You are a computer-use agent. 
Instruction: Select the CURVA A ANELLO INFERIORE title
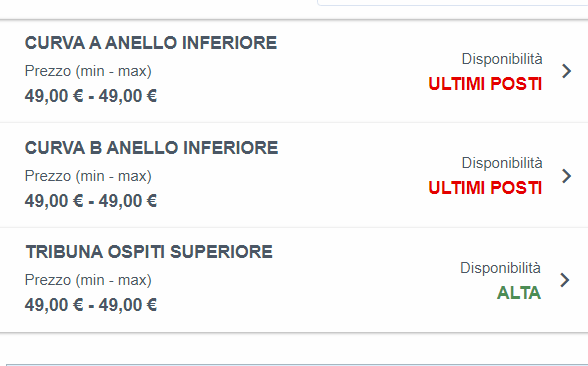pyautogui.click(x=151, y=43)
